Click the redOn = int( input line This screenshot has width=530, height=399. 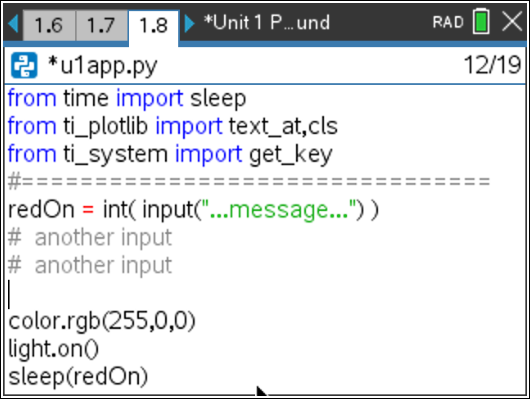pos(193,210)
